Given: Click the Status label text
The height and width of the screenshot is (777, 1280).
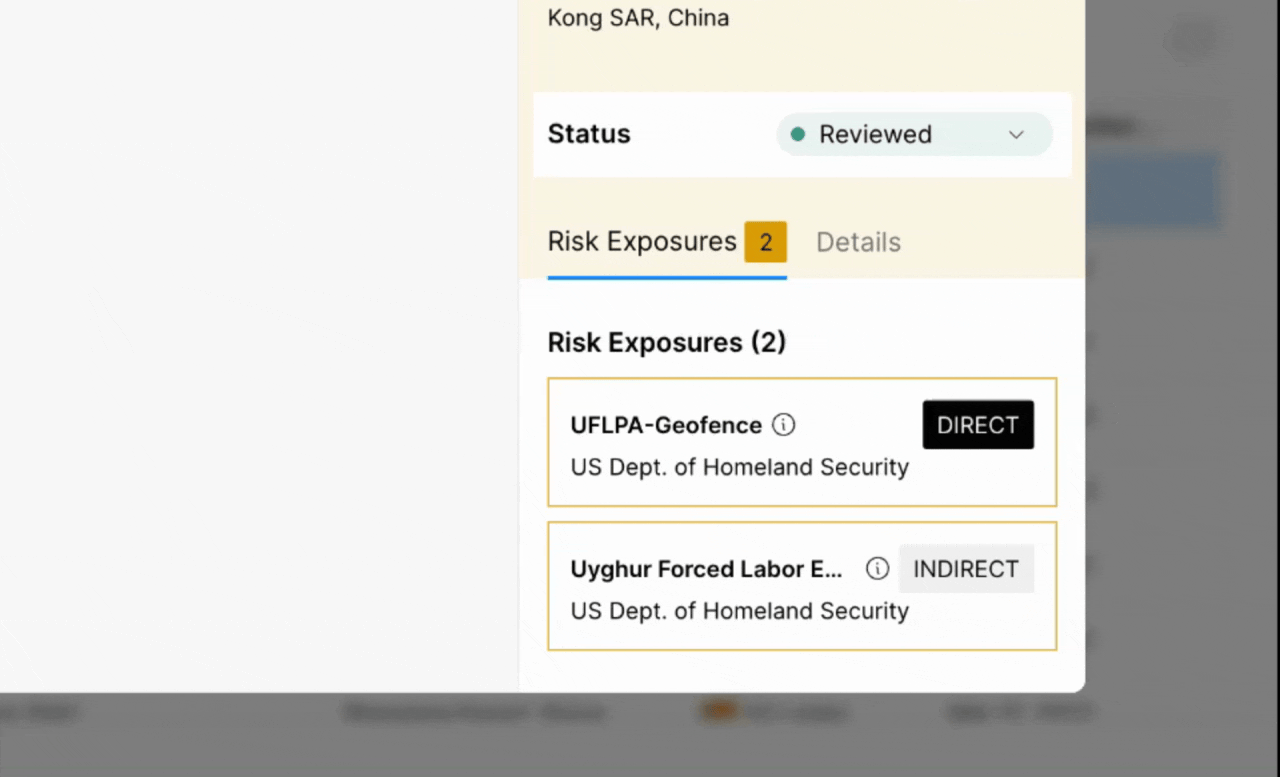Looking at the screenshot, I should coord(589,134).
